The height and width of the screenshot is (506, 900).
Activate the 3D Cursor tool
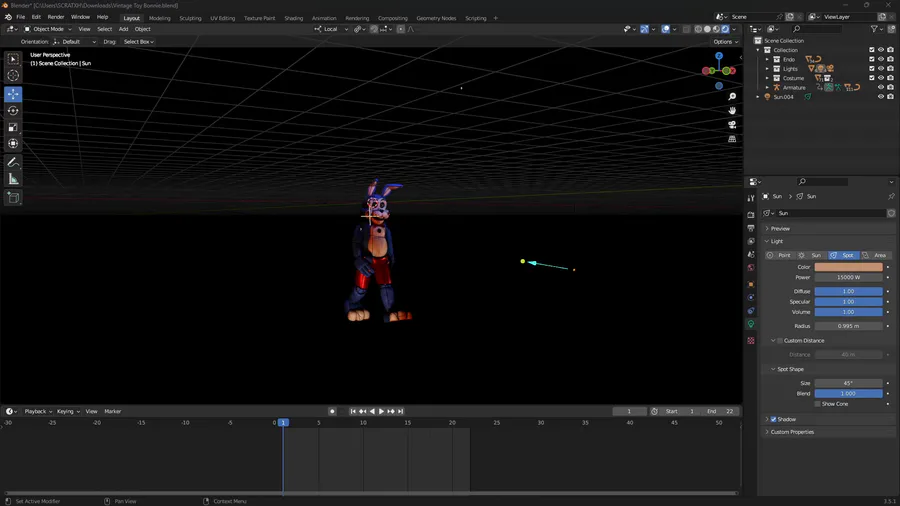click(x=13, y=76)
